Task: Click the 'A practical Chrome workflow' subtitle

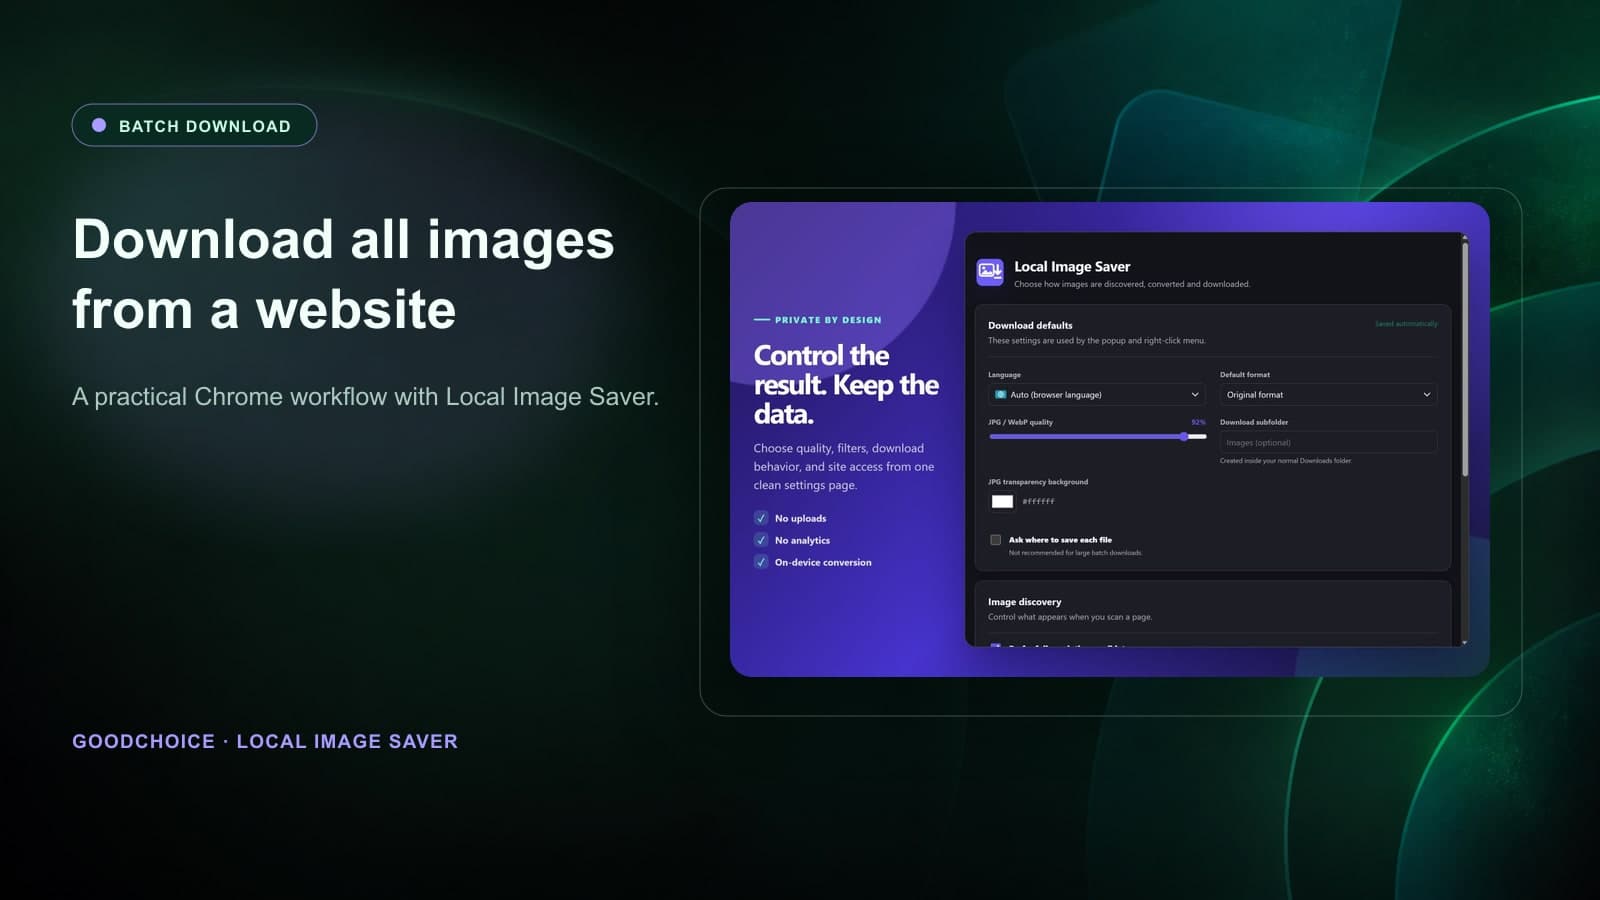Action: [x=365, y=397]
